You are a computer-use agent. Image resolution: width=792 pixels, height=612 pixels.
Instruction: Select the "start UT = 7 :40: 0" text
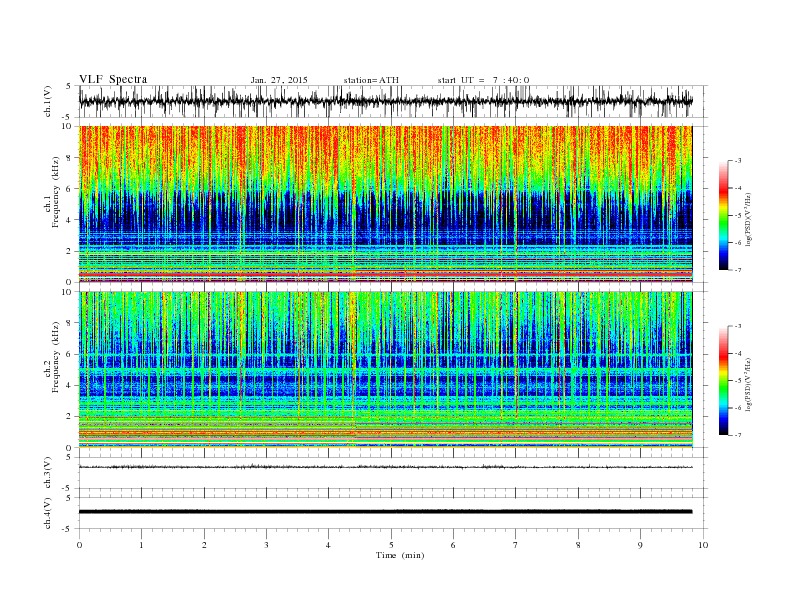click(x=483, y=80)
